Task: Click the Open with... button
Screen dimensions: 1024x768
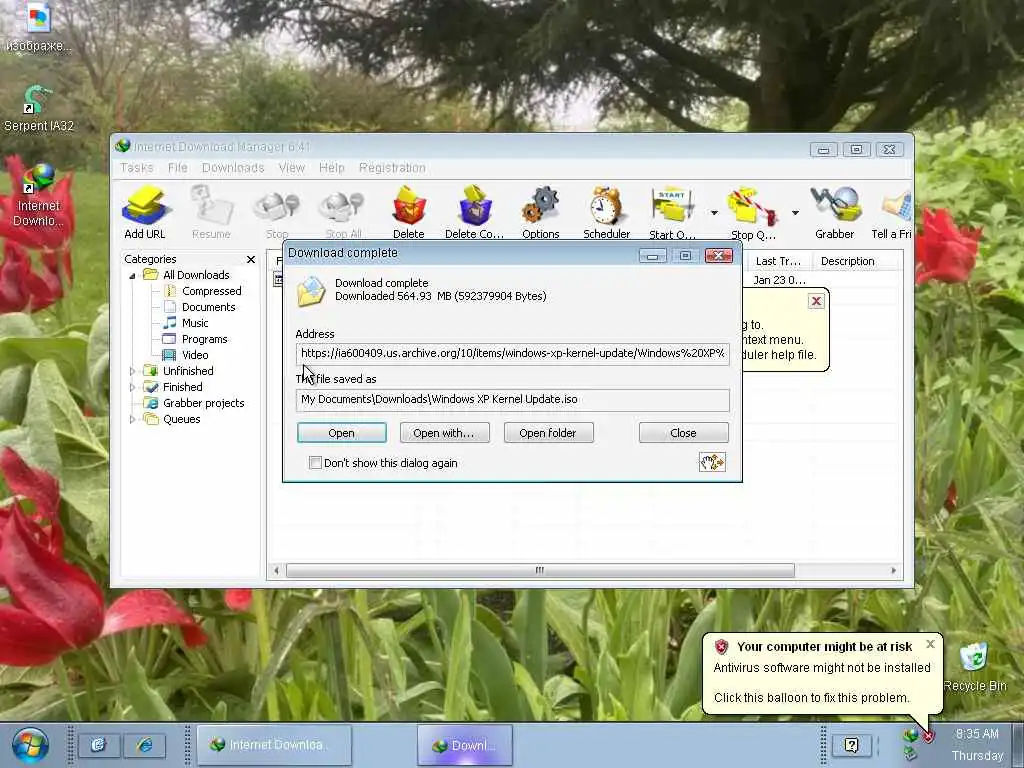Action: (444, 433)
